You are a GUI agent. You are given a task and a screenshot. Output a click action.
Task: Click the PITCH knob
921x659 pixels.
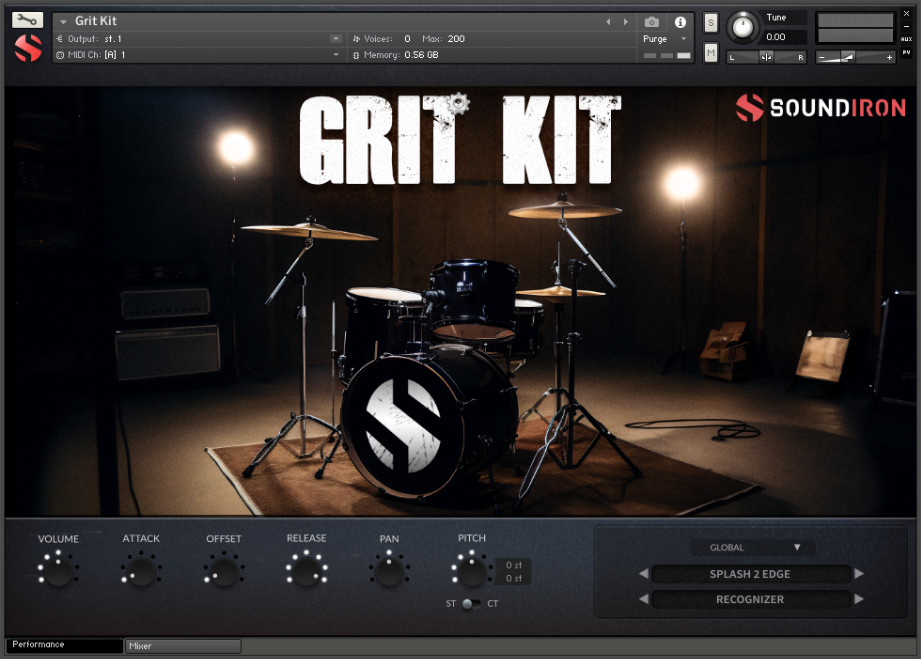(x=471, y=570)
